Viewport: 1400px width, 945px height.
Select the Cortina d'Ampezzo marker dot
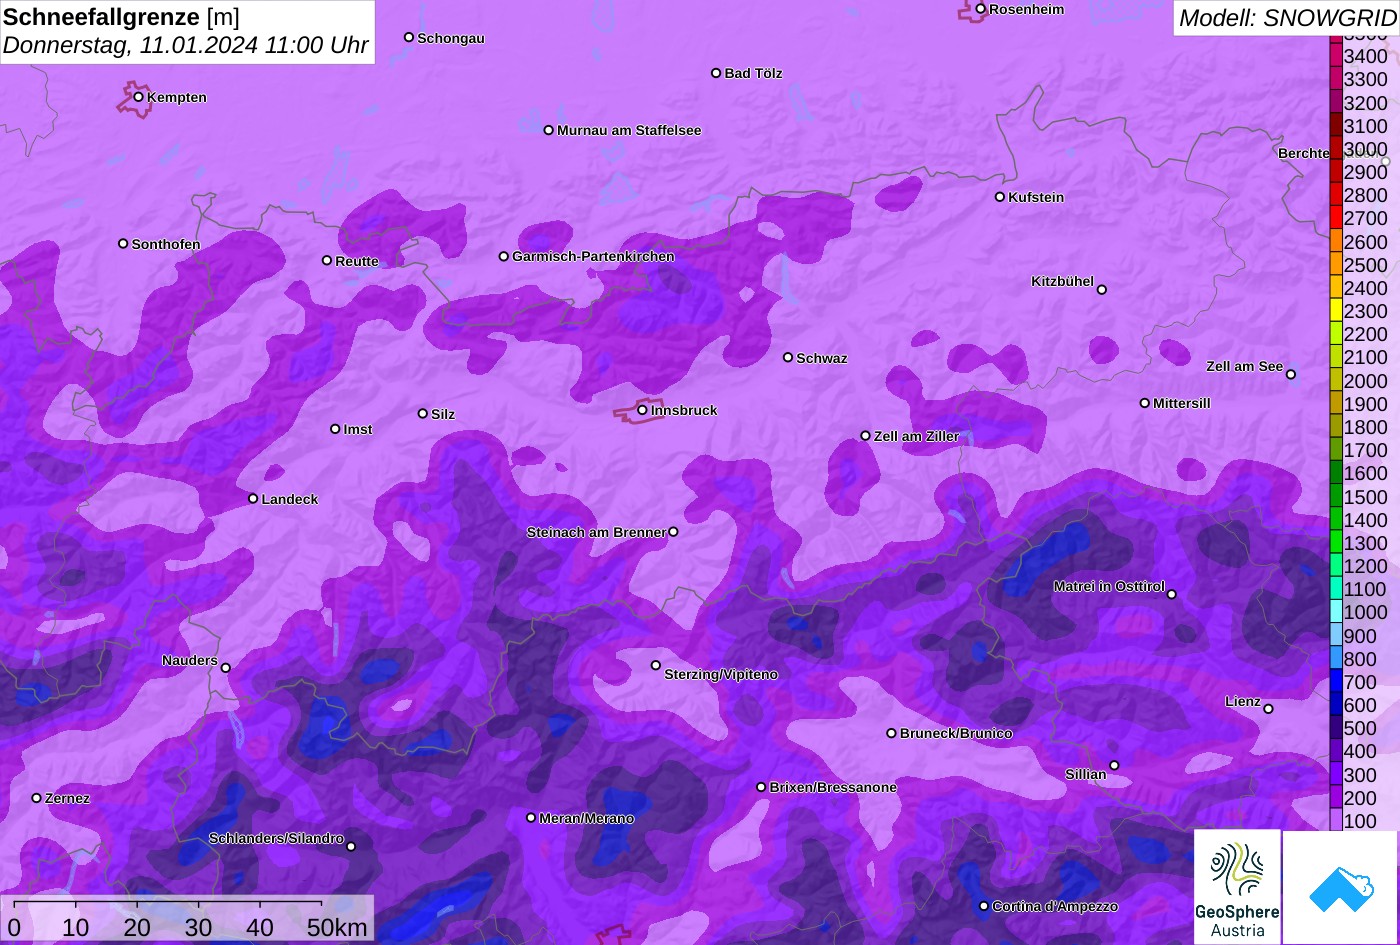coord(984,906)
